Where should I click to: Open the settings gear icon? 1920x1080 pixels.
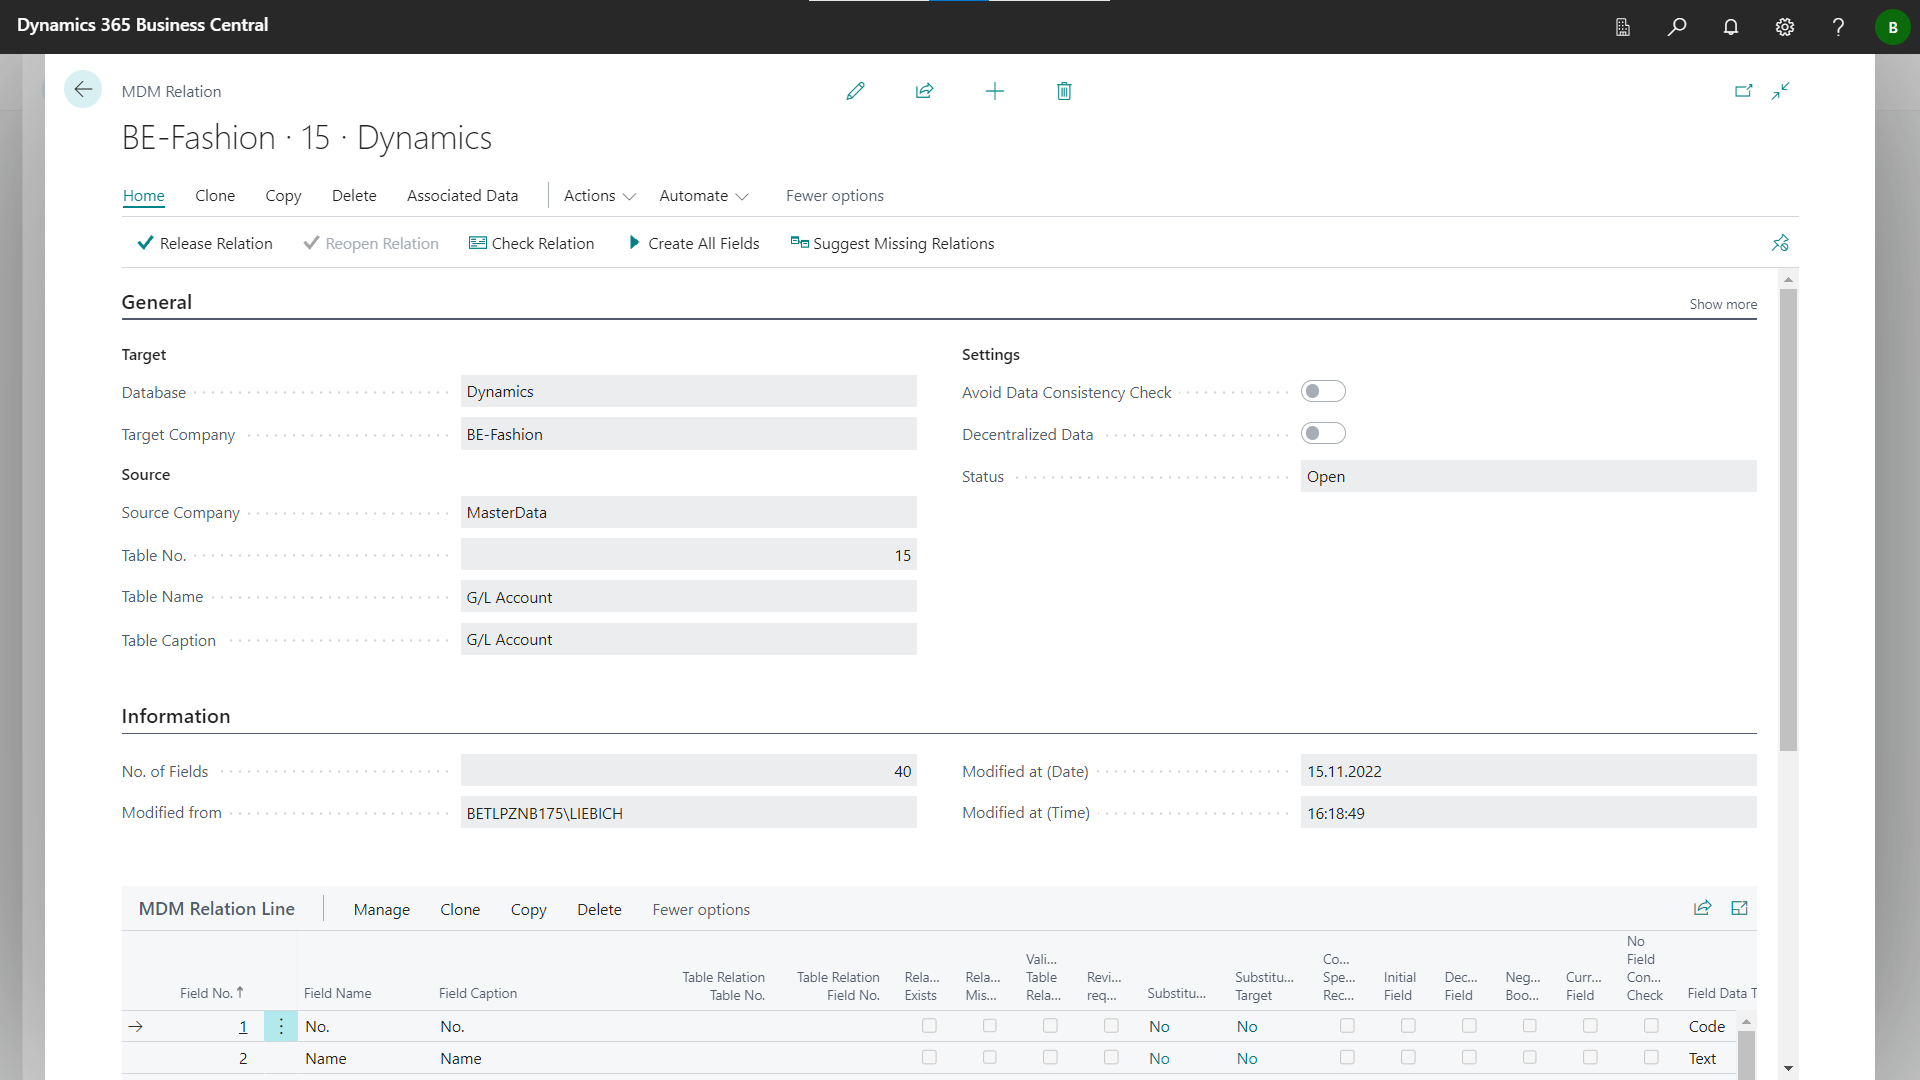tap(1785, 27)
